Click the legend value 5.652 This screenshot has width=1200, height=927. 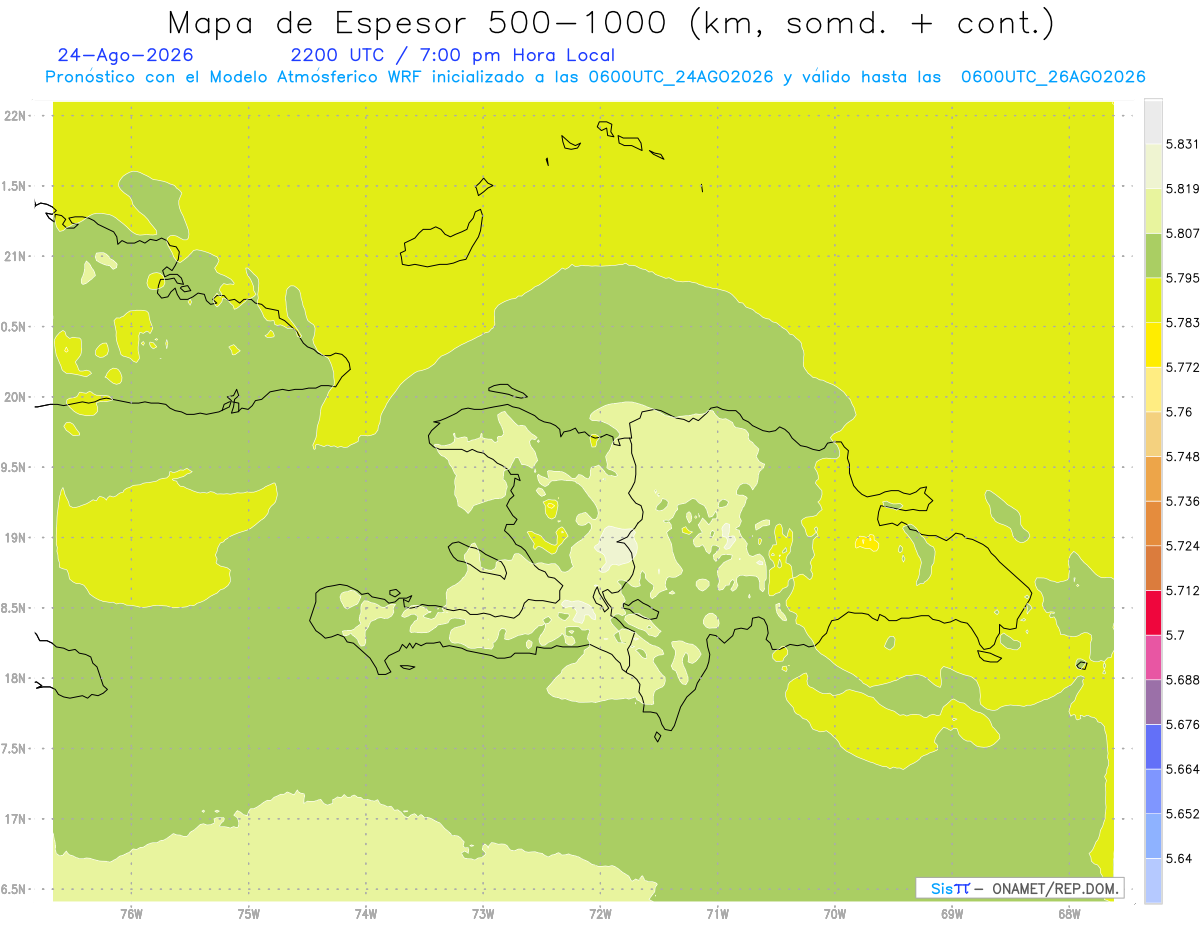(1183, 814)
